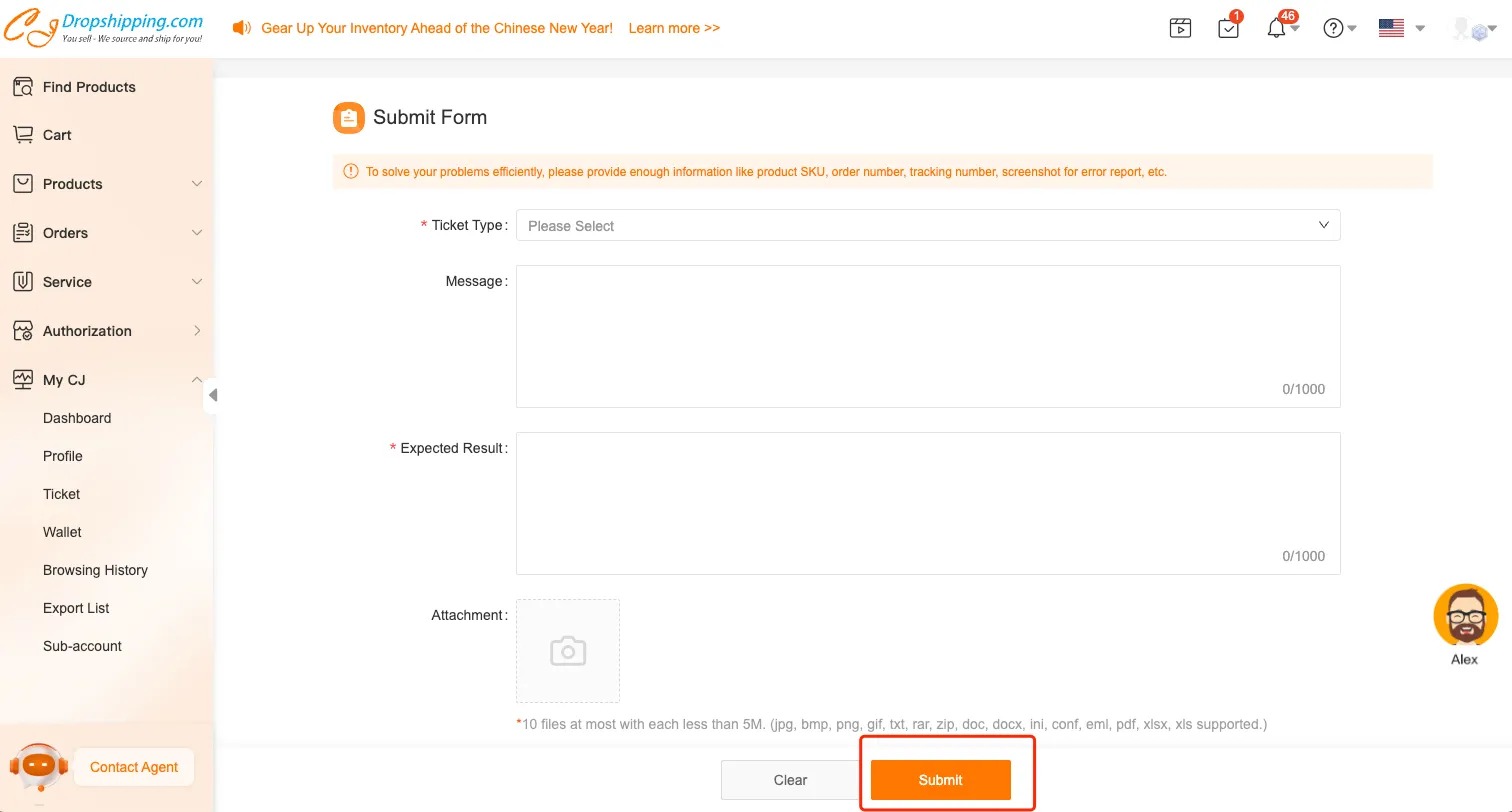Open Browsing History menu item

95,570
